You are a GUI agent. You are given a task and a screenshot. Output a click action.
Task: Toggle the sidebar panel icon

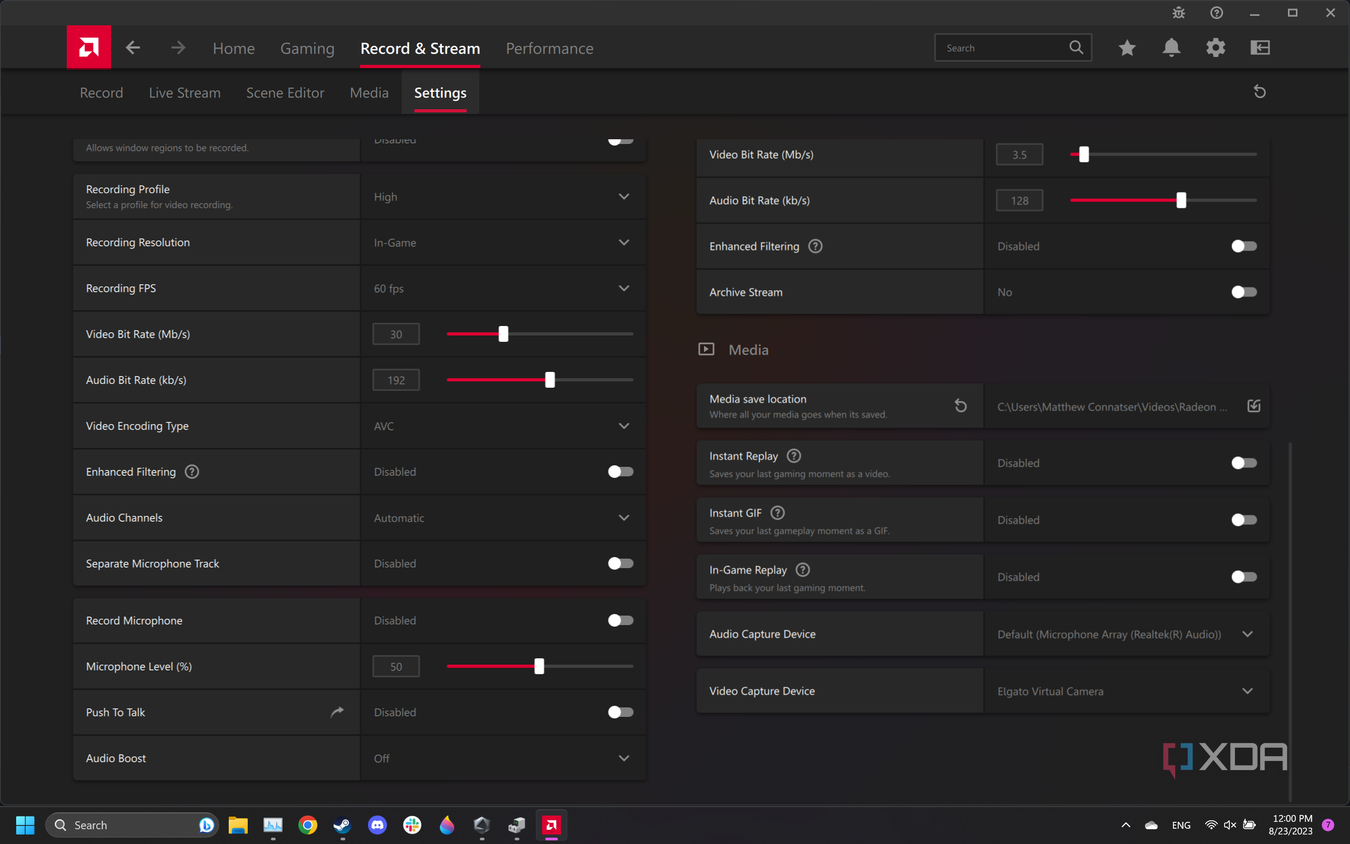coord(1260,48)
